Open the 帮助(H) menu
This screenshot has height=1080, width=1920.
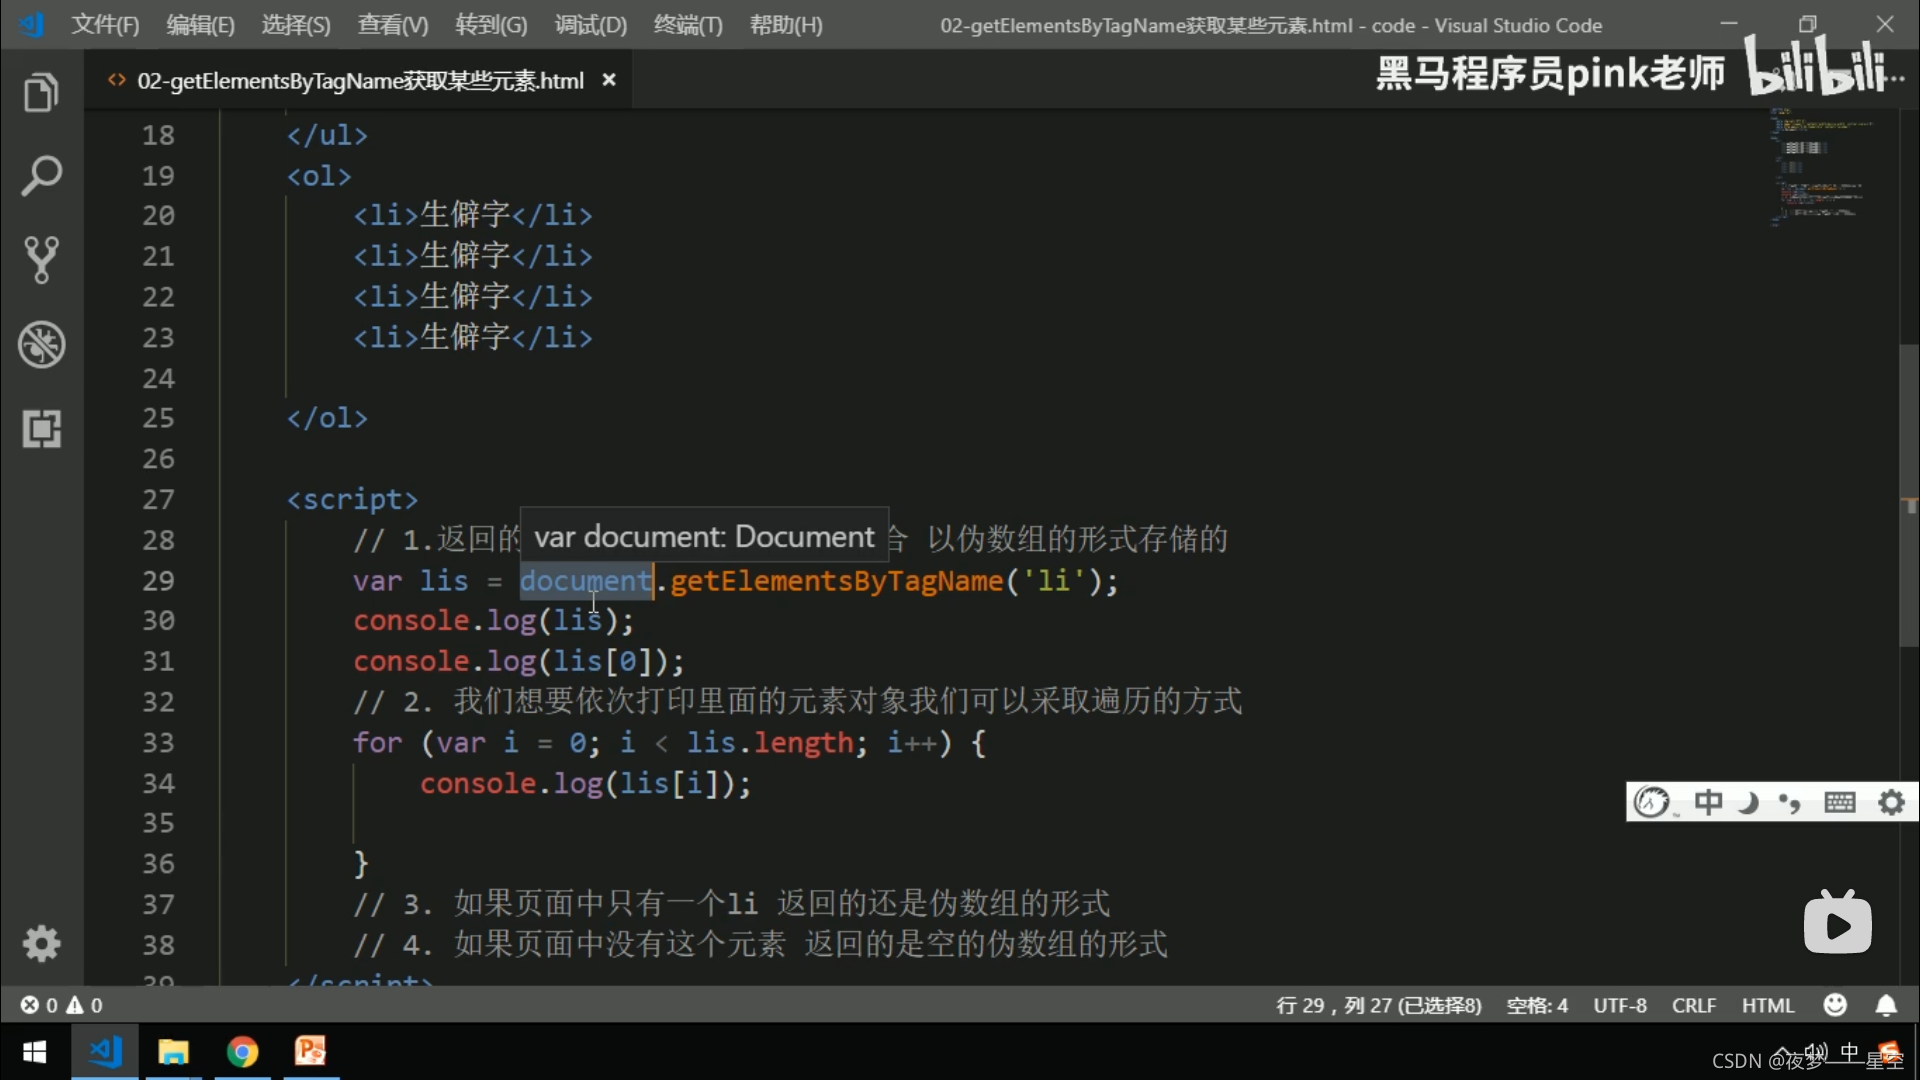pyautogui.click(x=786, y=25)
